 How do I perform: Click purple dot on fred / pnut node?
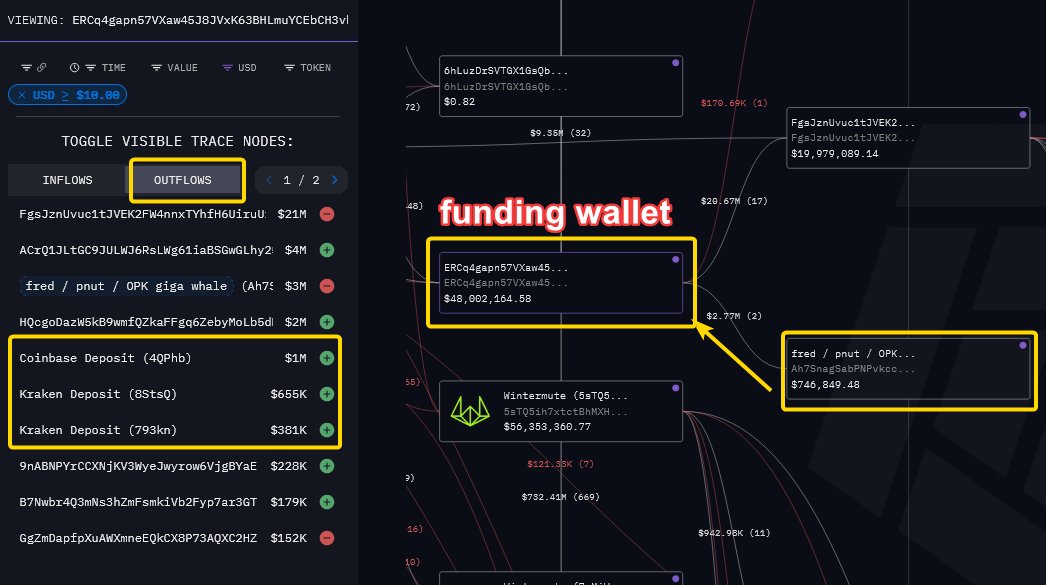click(x=1023, y=346)
